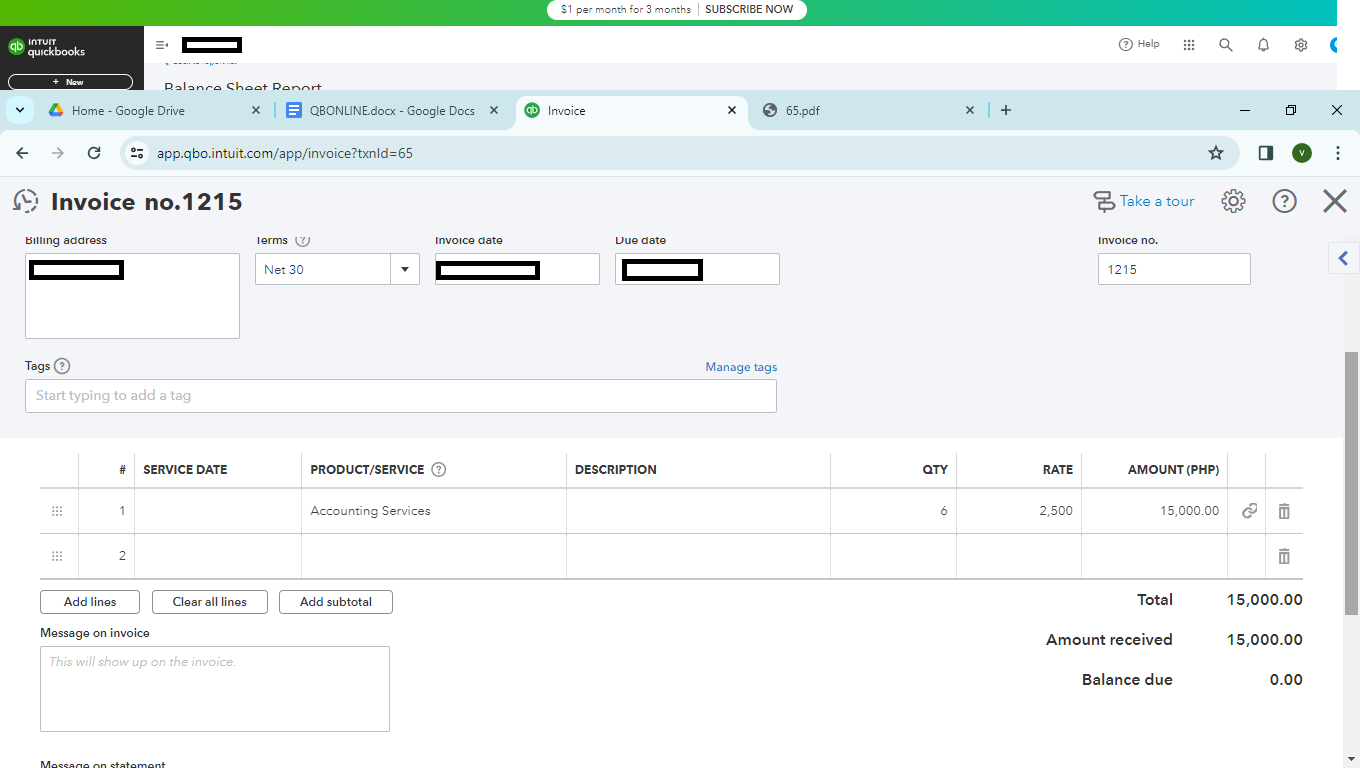Click the Product/Service cell on line 2
Viewport: 1360px width, 768px height.
(434, 556)
